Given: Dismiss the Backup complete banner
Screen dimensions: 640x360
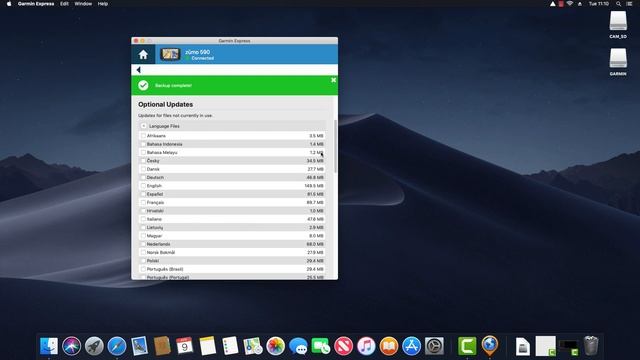Looking at the screenshot, I should [x=333, y=80].
